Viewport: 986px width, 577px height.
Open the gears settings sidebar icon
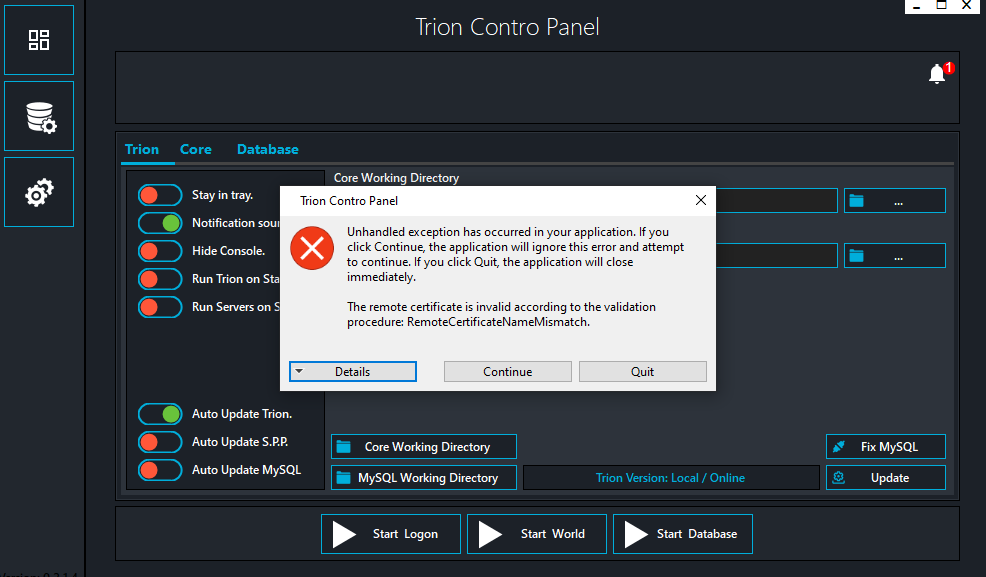(x=39, y=192)
